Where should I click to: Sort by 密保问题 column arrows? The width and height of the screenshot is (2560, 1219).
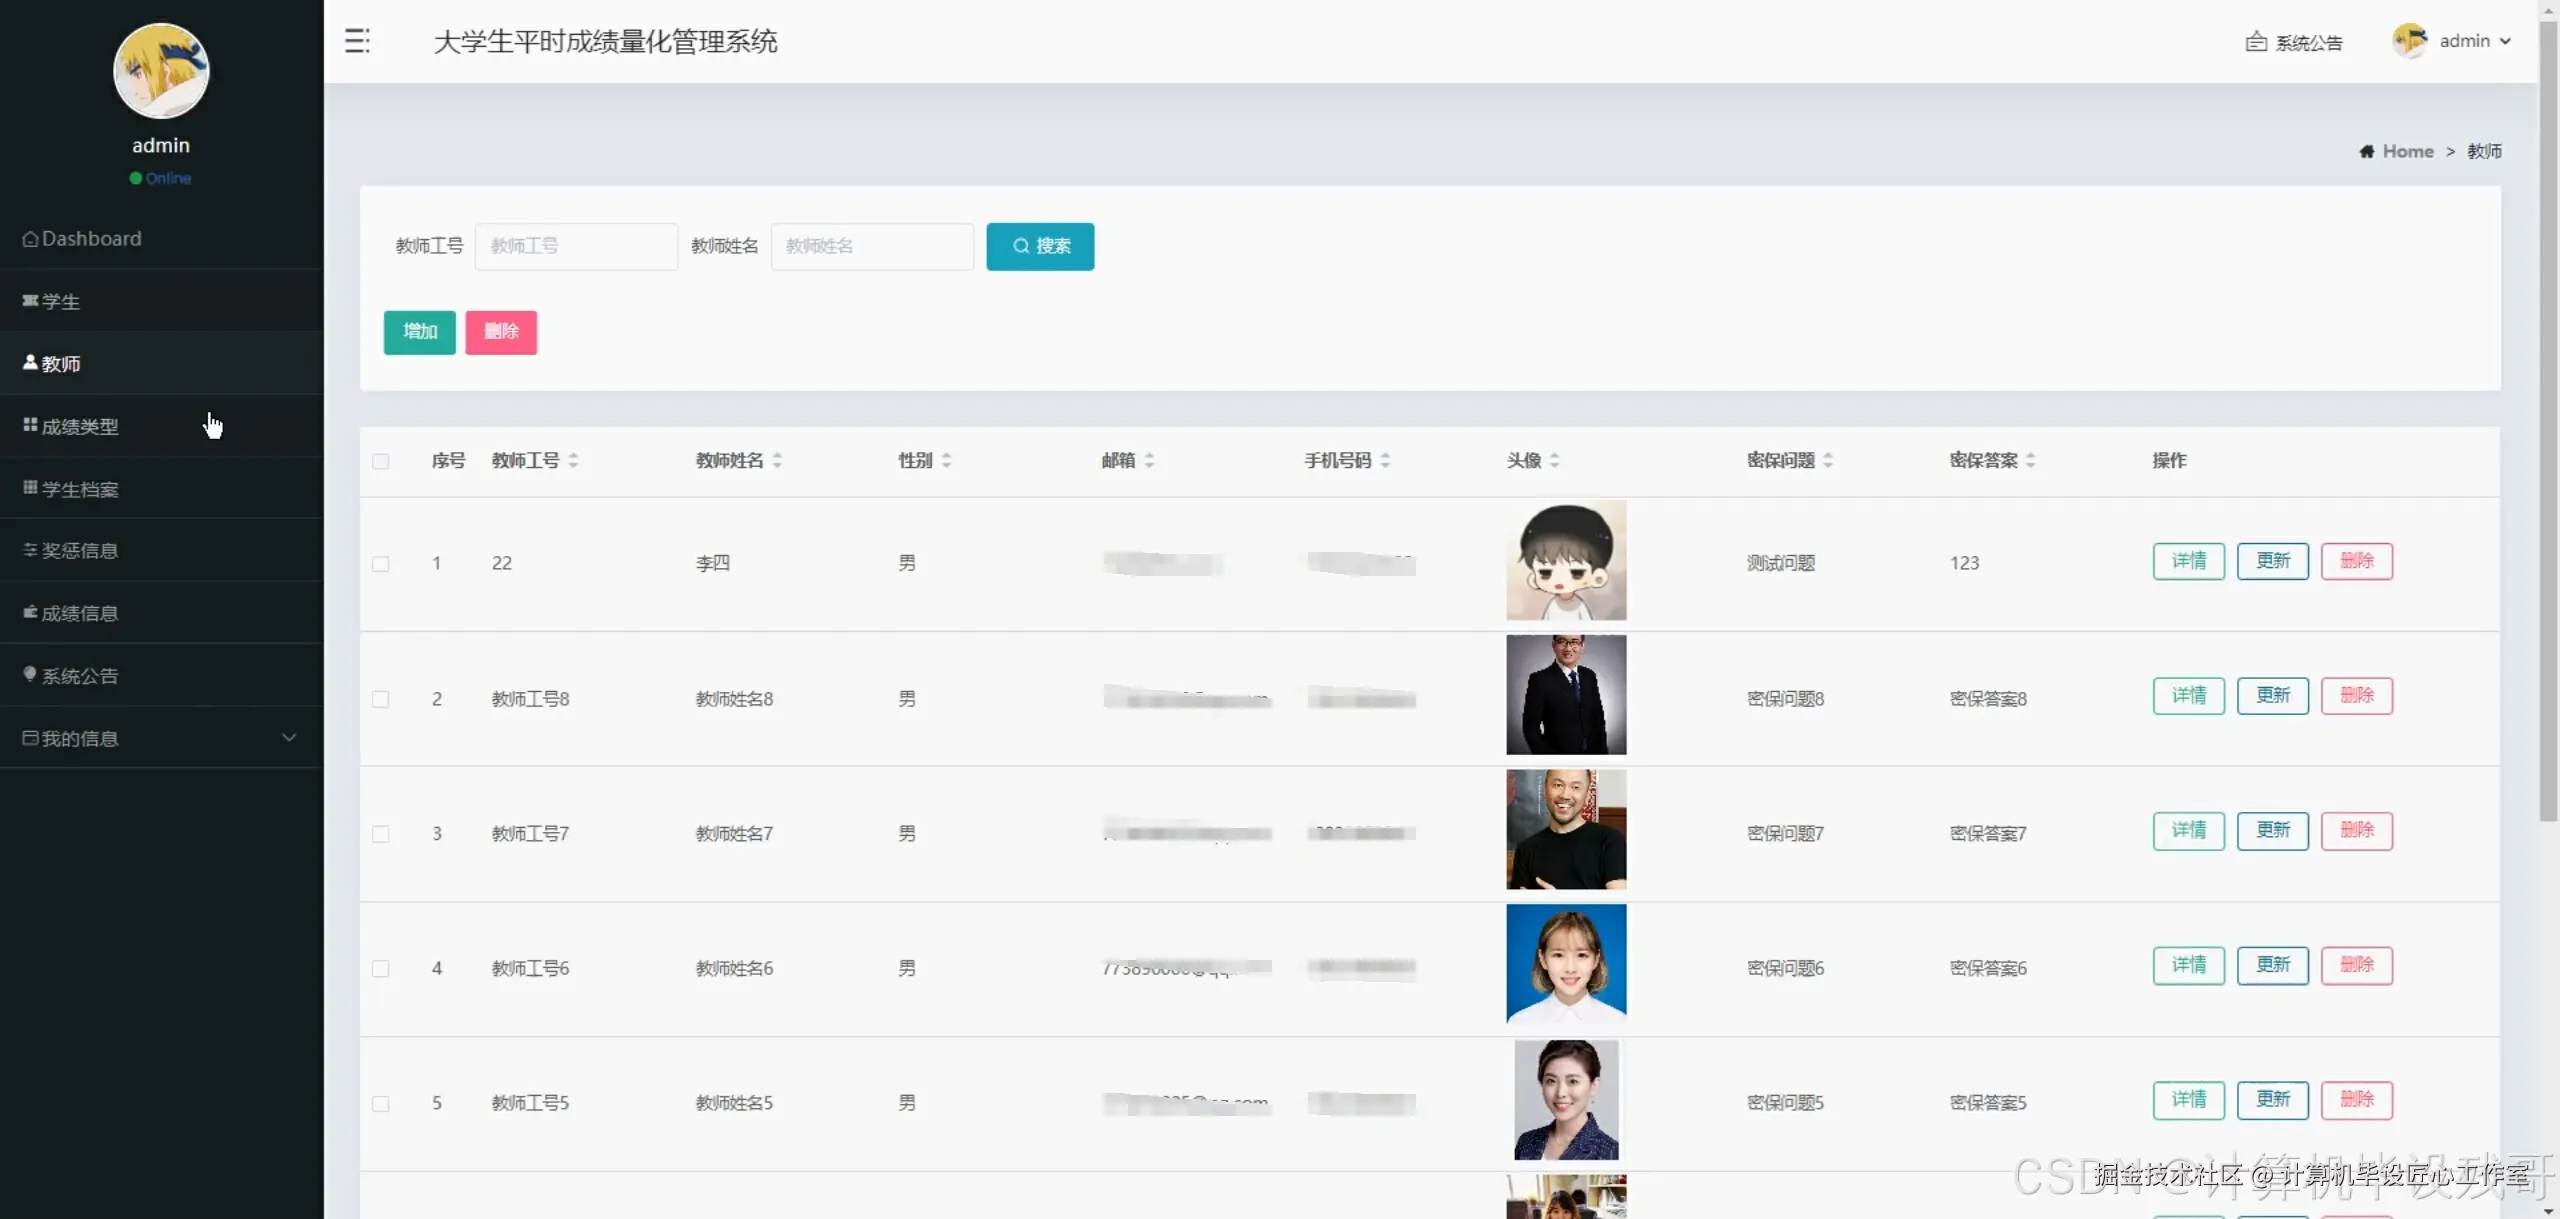pos(1828,461)
